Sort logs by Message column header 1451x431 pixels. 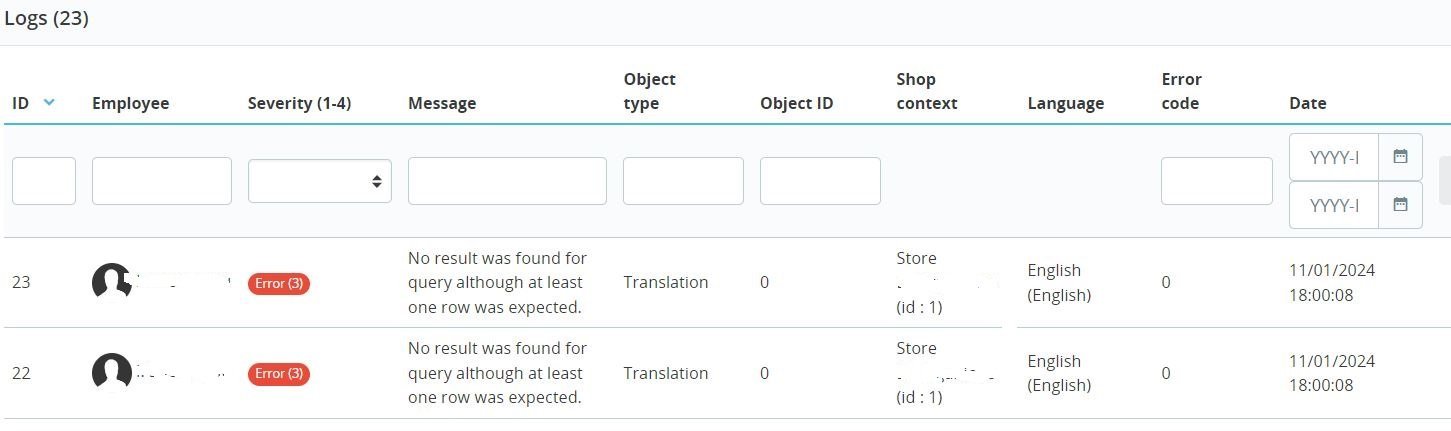[x=442, y=103]
